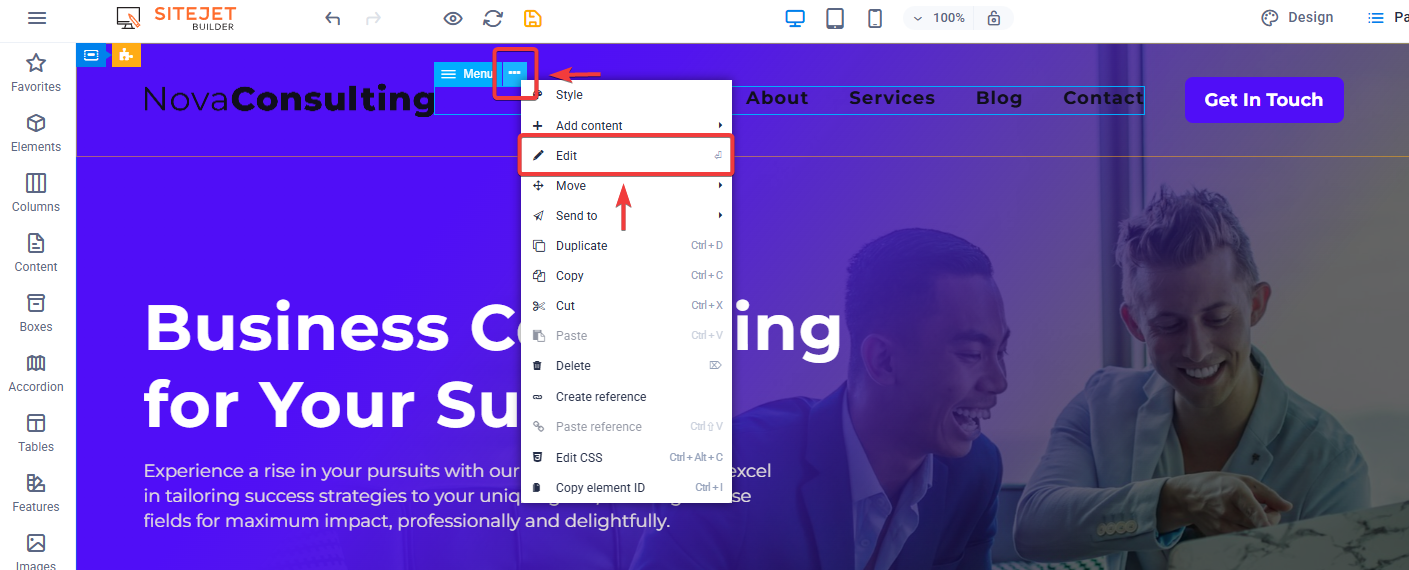Choose Style from the context menu
Image resolution: width=1409 pixels, height=570 pixels.
pyautogui.click(x=626, y=95)
